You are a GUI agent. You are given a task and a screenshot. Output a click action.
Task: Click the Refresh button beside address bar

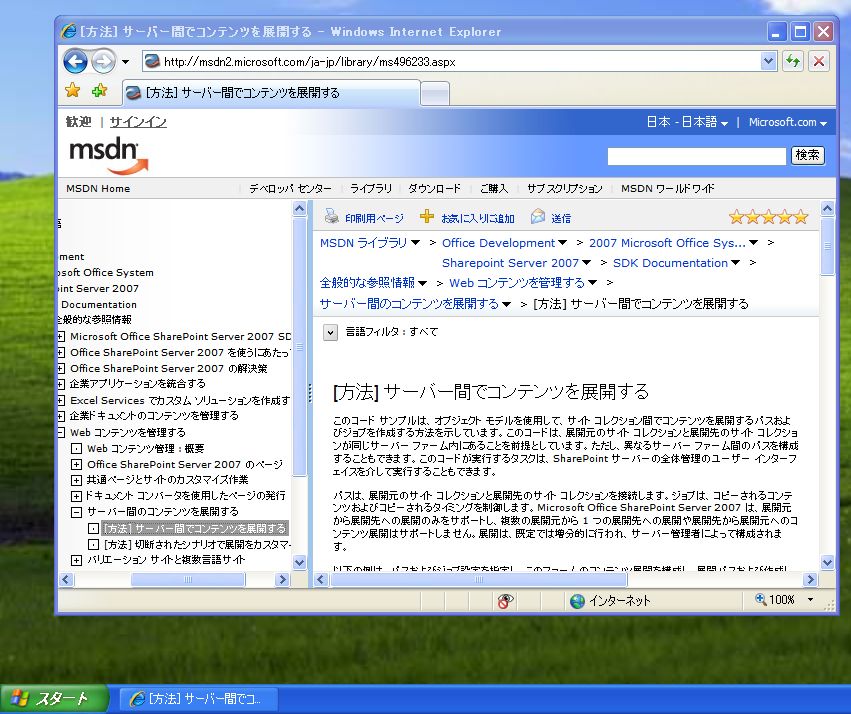pos(793,61)
